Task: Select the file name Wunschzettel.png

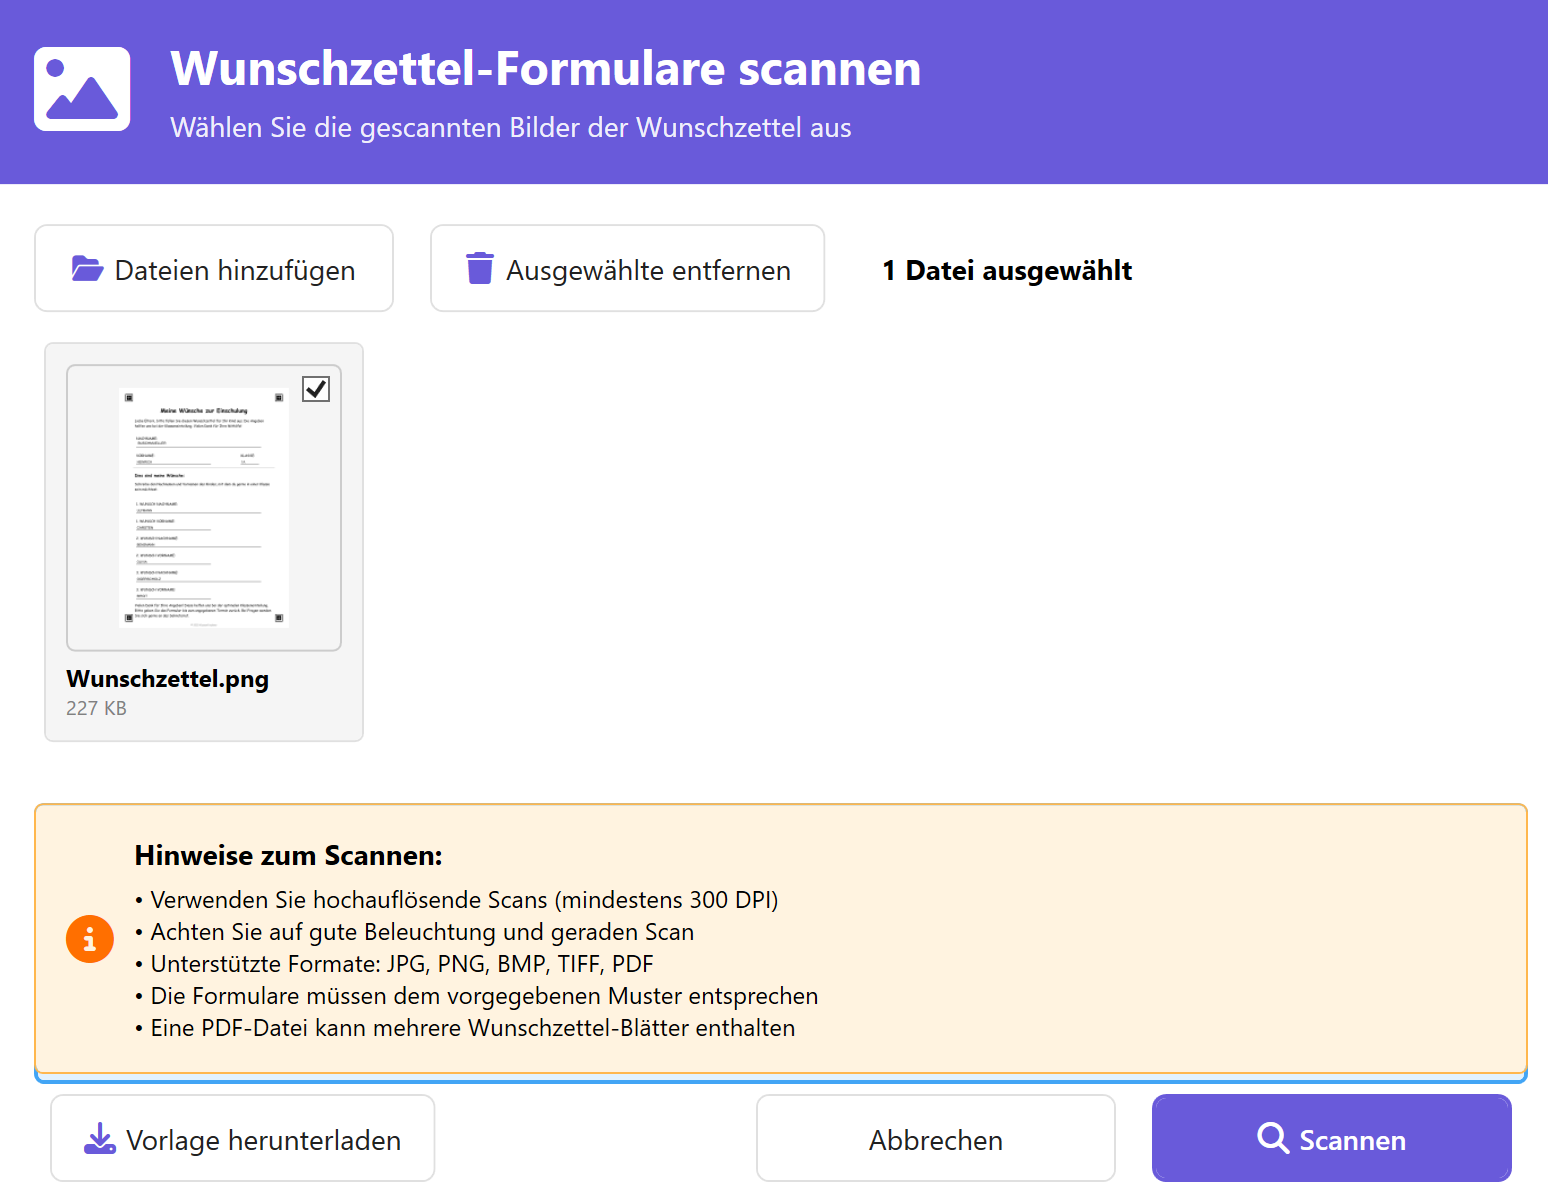Action: (168, 679)
